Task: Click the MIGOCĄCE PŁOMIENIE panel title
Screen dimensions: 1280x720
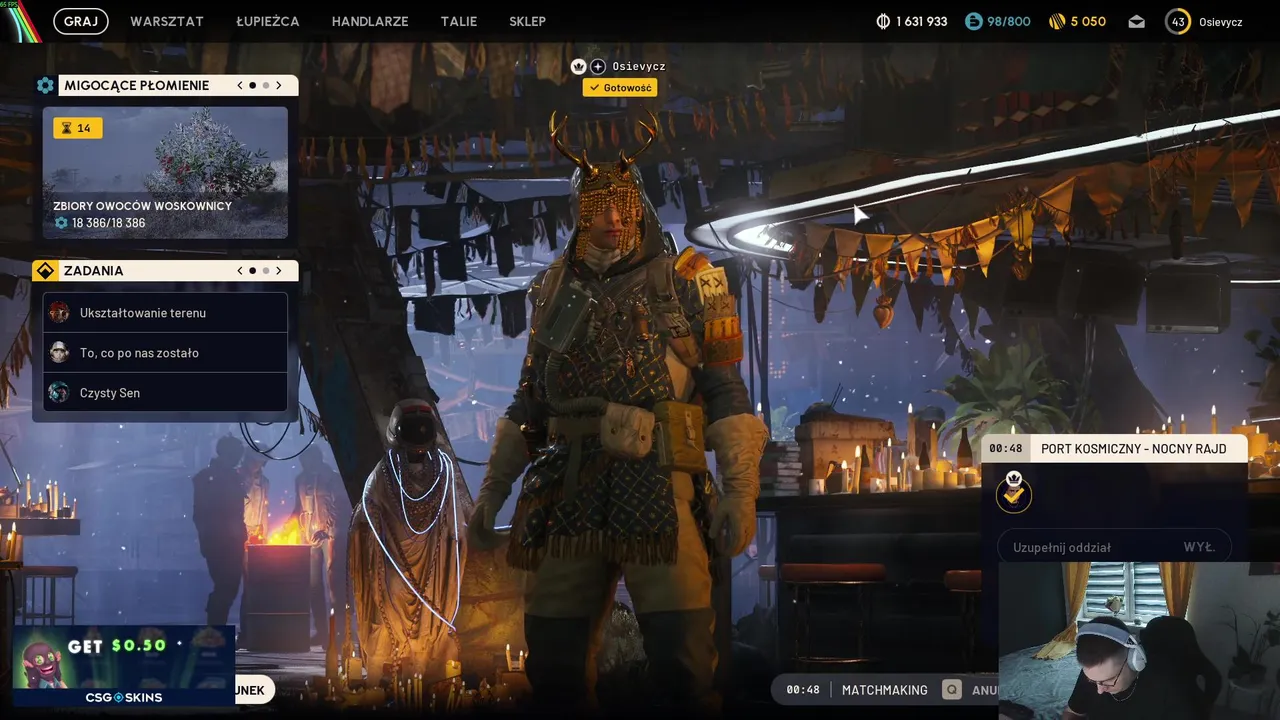Action: (137, 85)
